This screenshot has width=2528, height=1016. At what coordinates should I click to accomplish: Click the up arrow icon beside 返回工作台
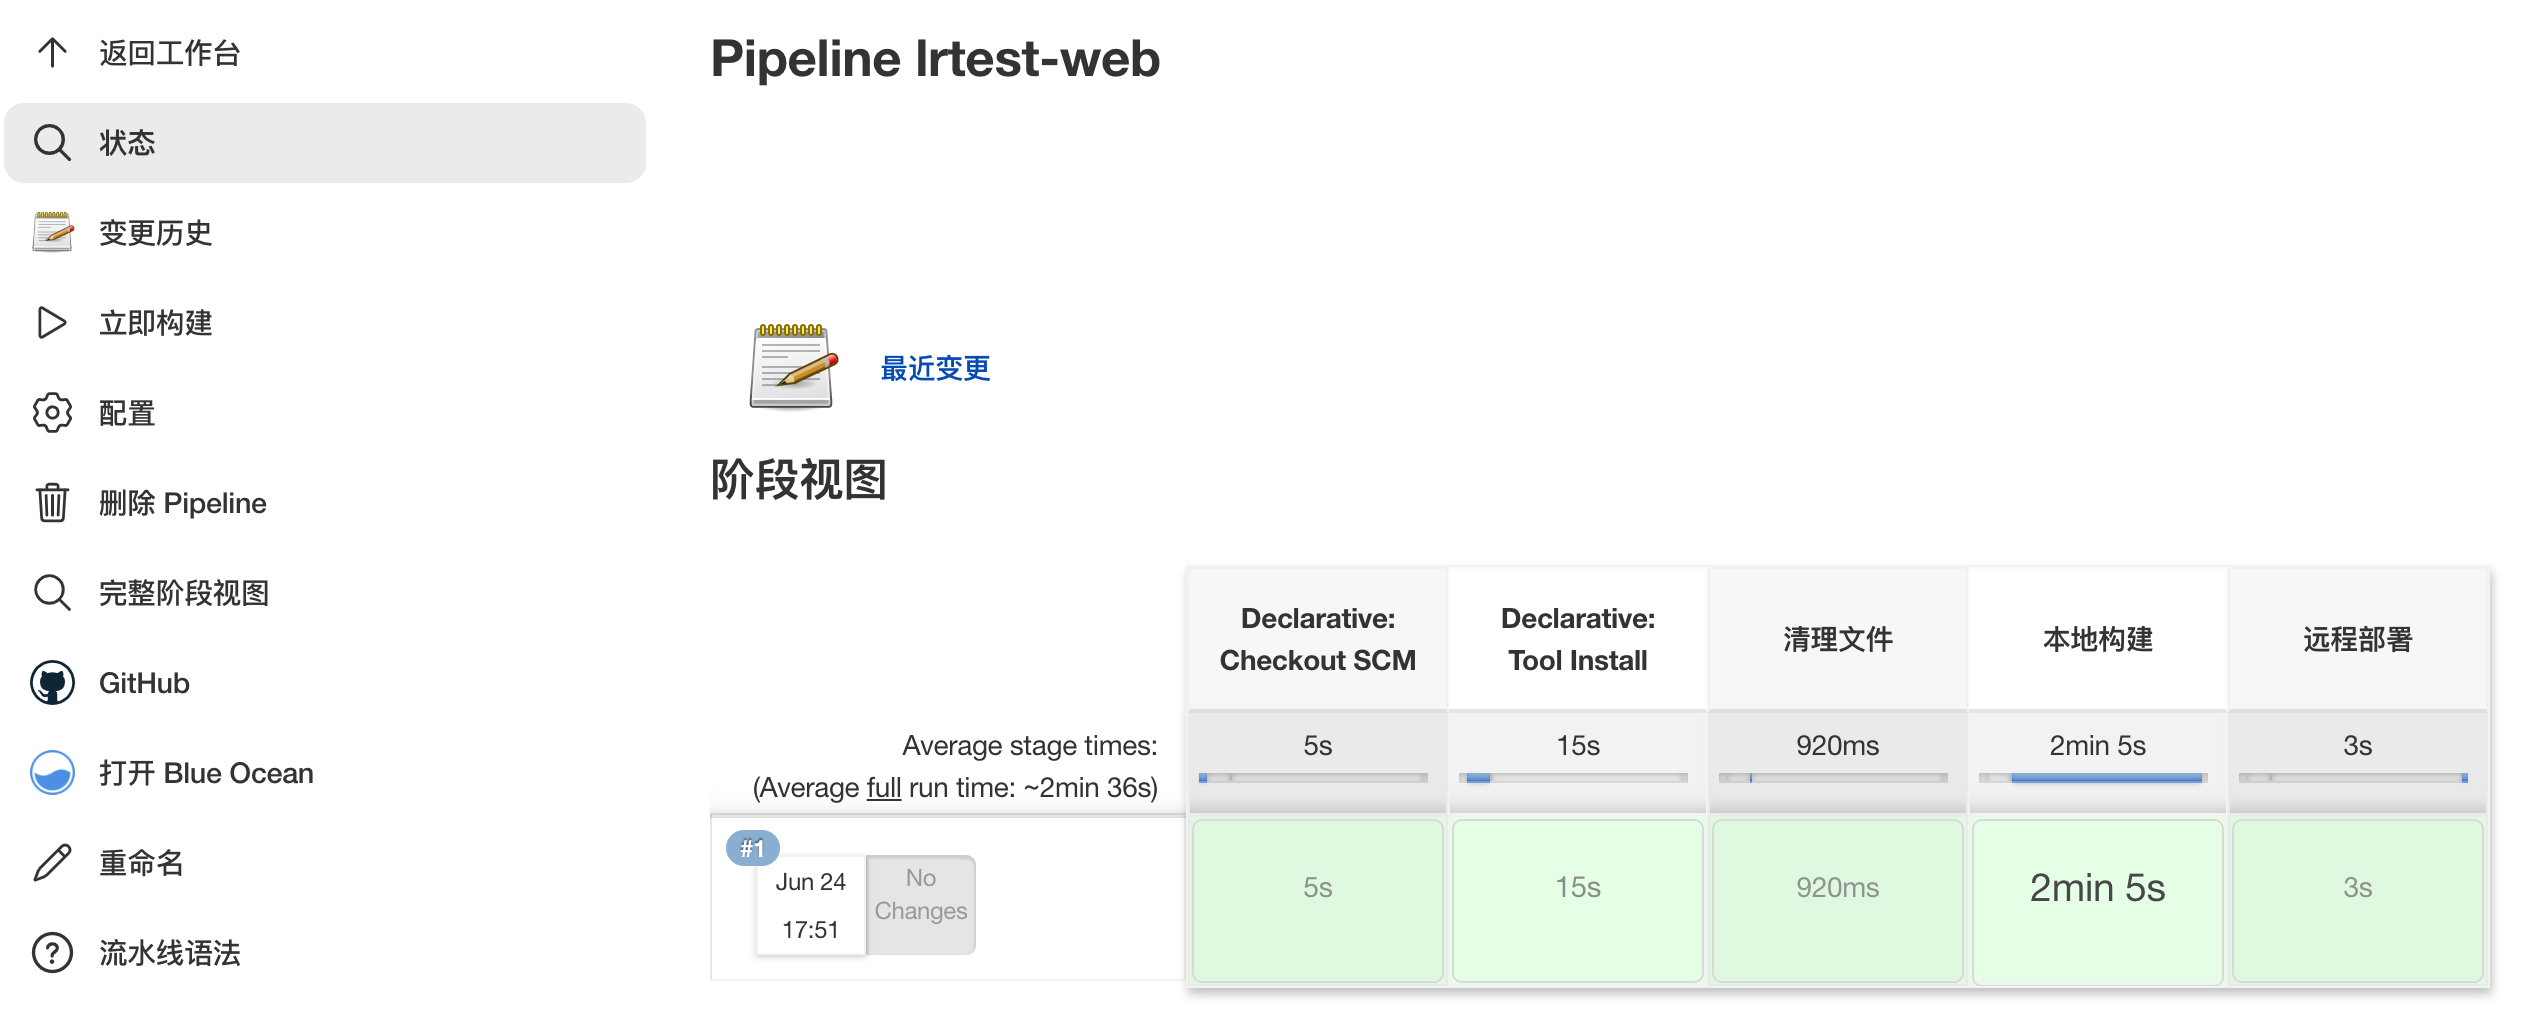52,52
